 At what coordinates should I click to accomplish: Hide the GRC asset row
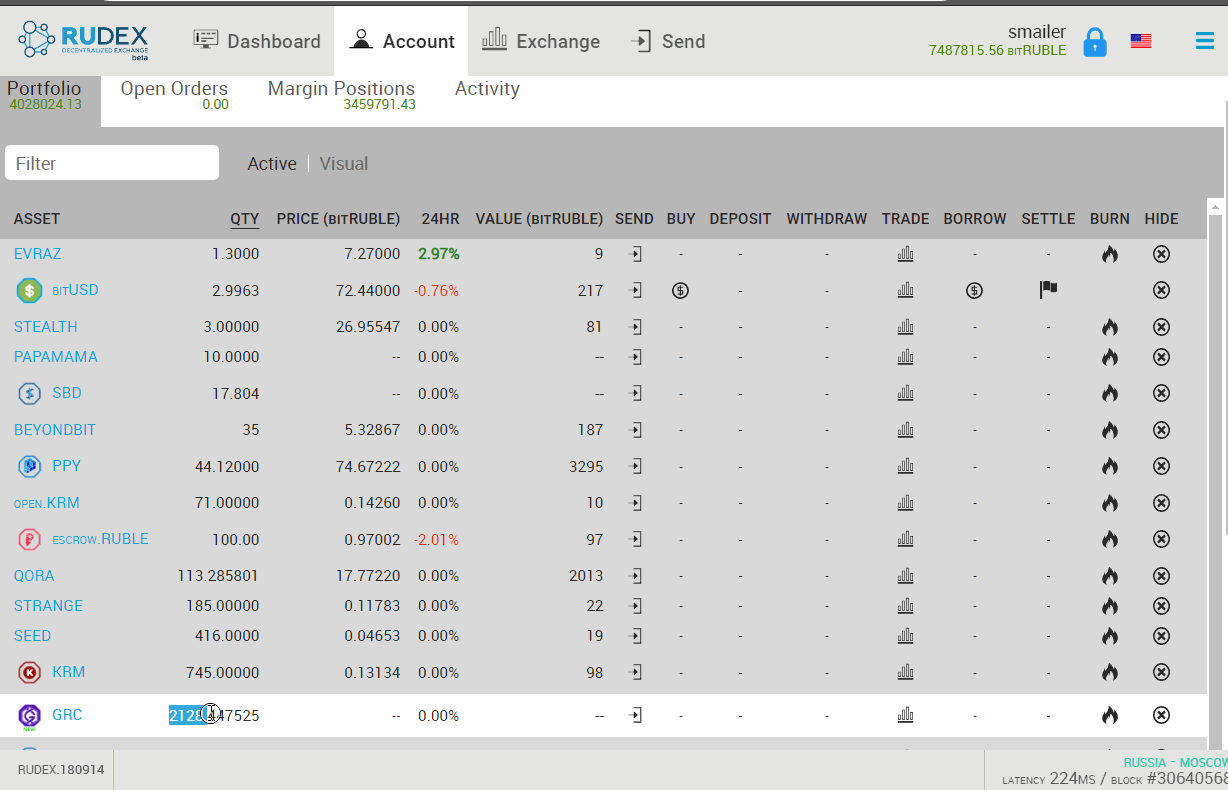point(1161,716)
